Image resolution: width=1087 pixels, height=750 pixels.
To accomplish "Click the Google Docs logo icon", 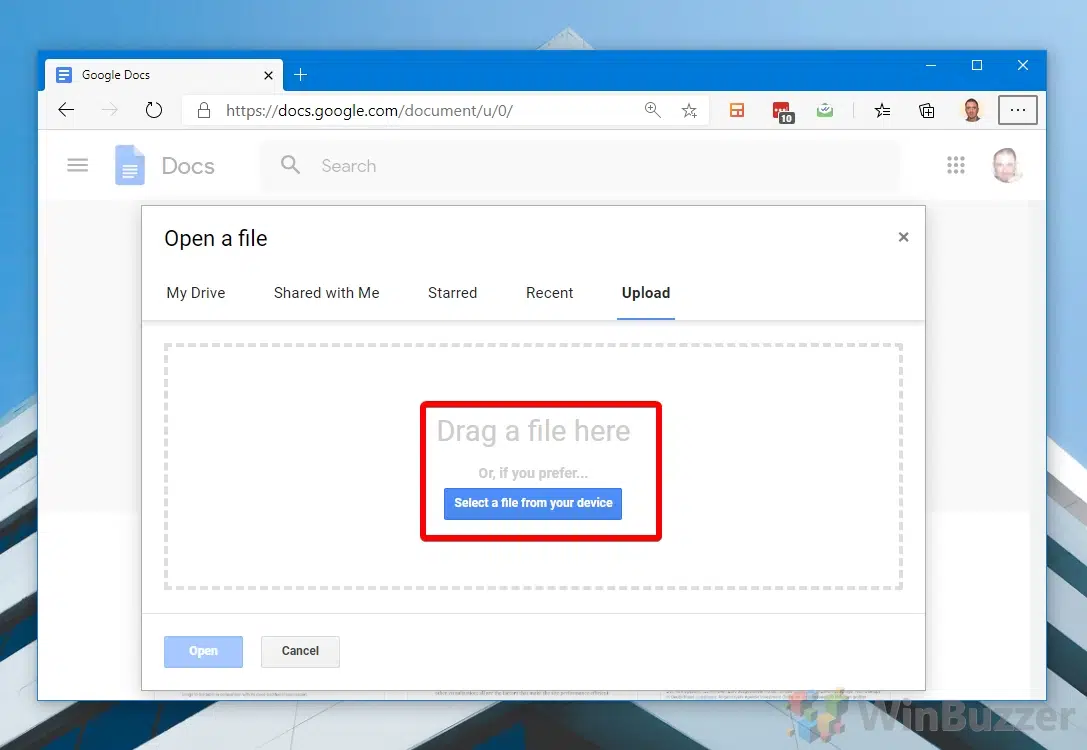I will [x=130, y=165].
